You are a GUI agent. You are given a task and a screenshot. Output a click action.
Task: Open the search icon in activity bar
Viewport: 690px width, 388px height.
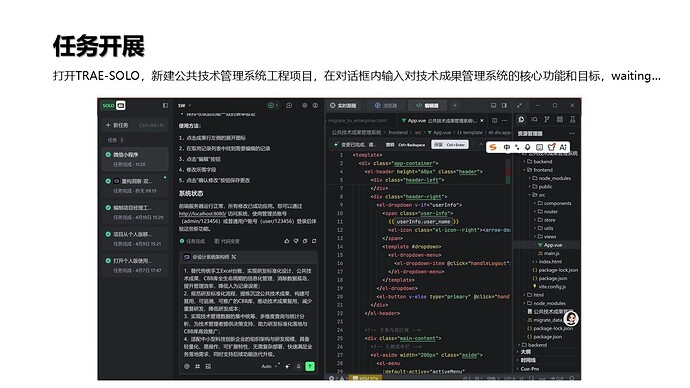coord(534,119)
